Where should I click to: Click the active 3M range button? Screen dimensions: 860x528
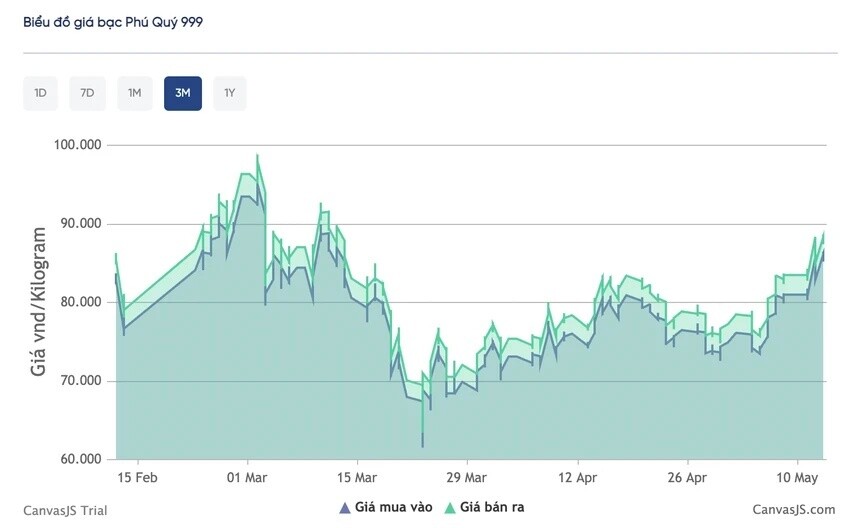pyautogui.click(x=183, y=93)
